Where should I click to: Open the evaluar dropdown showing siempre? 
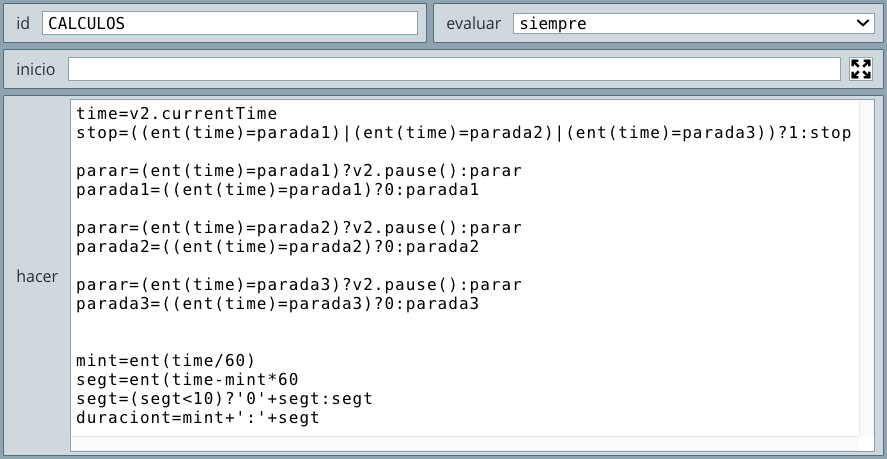694,23
